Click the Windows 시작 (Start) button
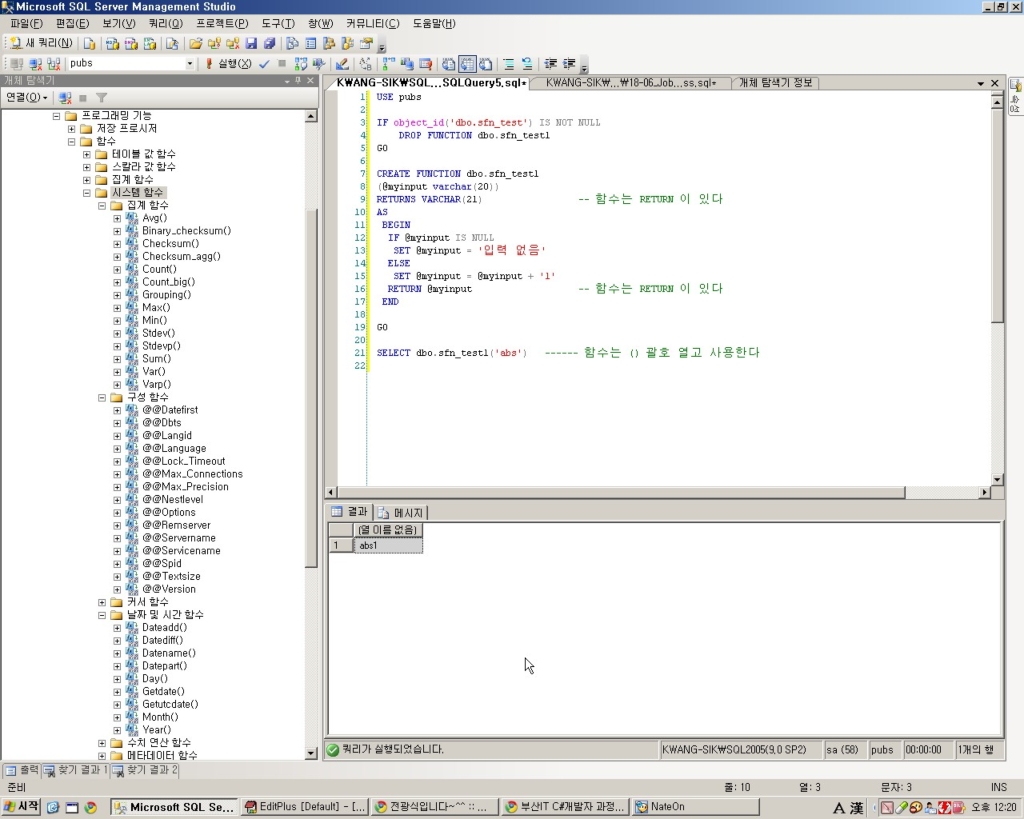Image resolution: width=1024 pixels, height=819 pixels. (x=22, y=807)
